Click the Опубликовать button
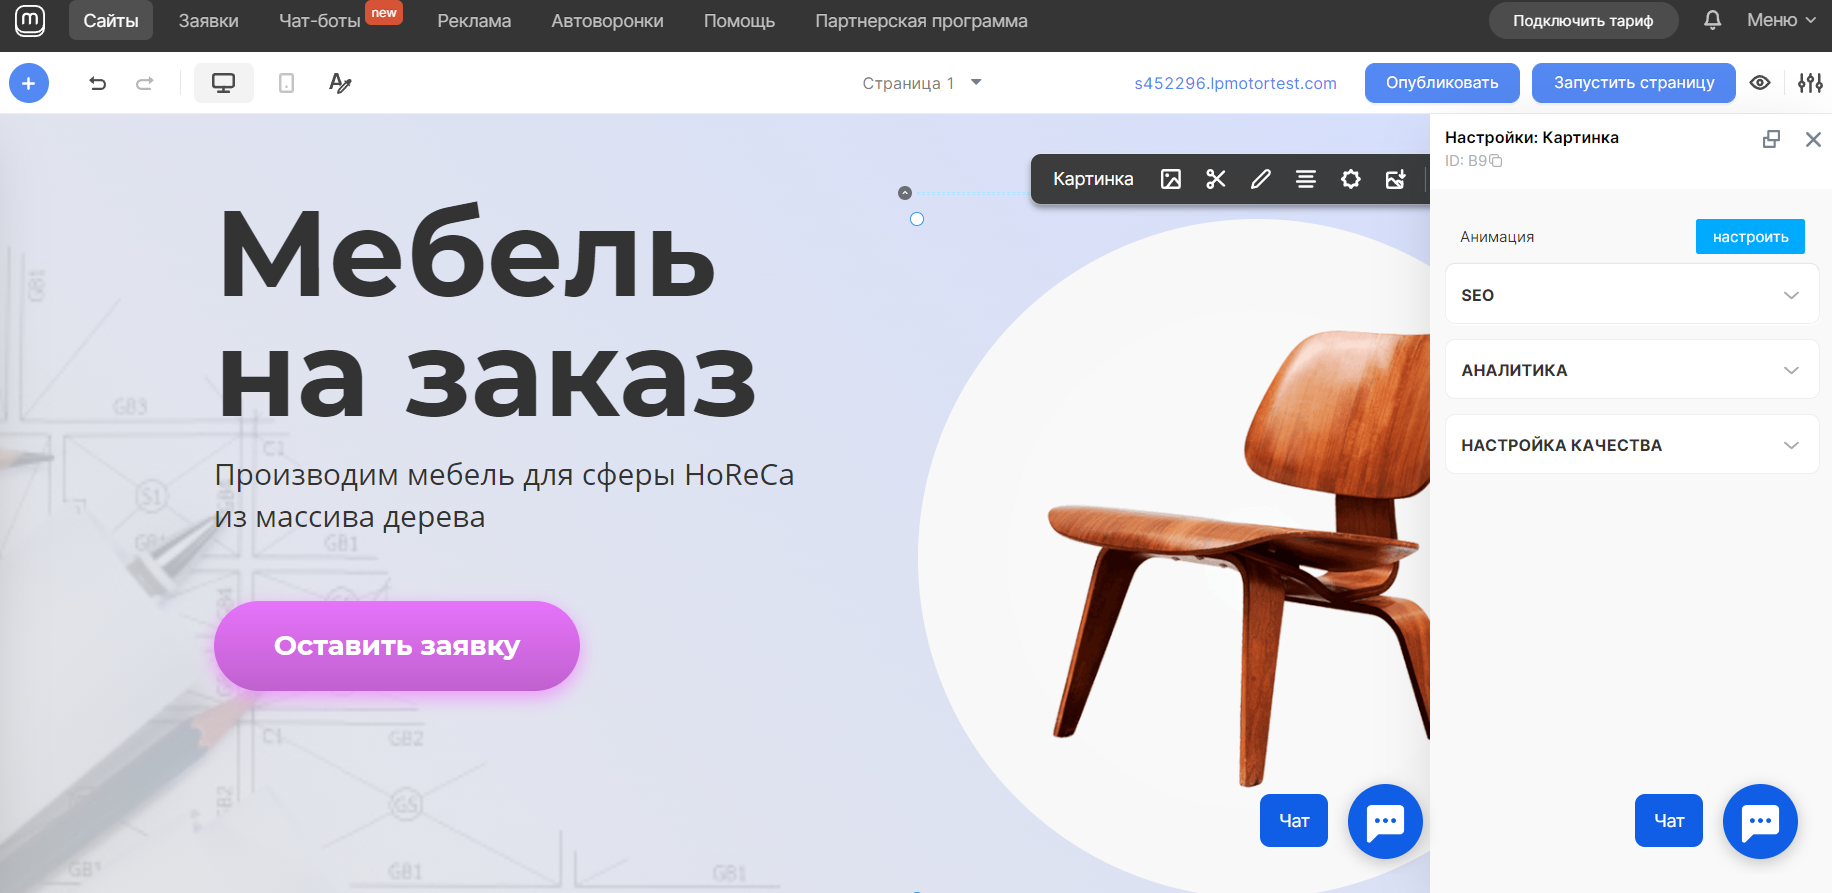The image size is (1832, 893). click(x=1442, y=83)
